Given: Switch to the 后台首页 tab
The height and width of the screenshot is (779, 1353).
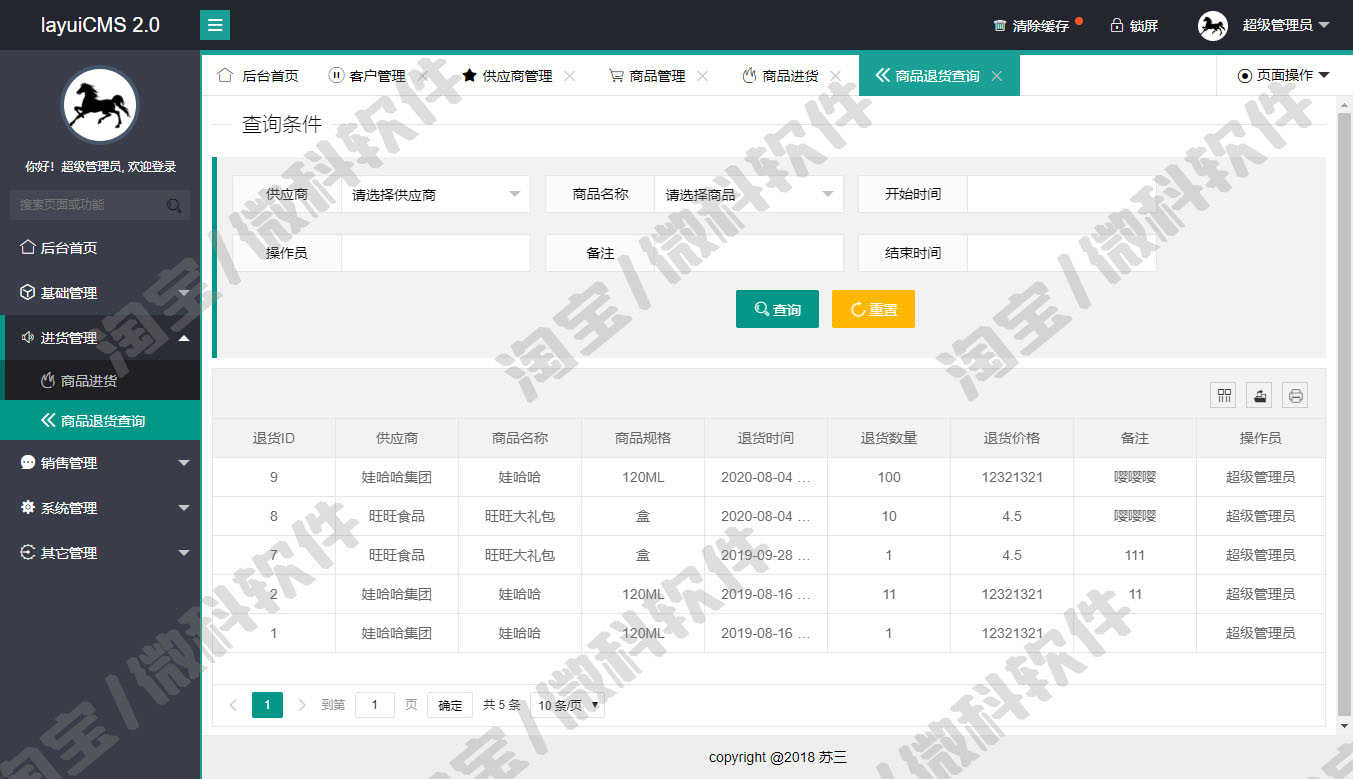Looking at the screenshot, I should click(258, 76).
